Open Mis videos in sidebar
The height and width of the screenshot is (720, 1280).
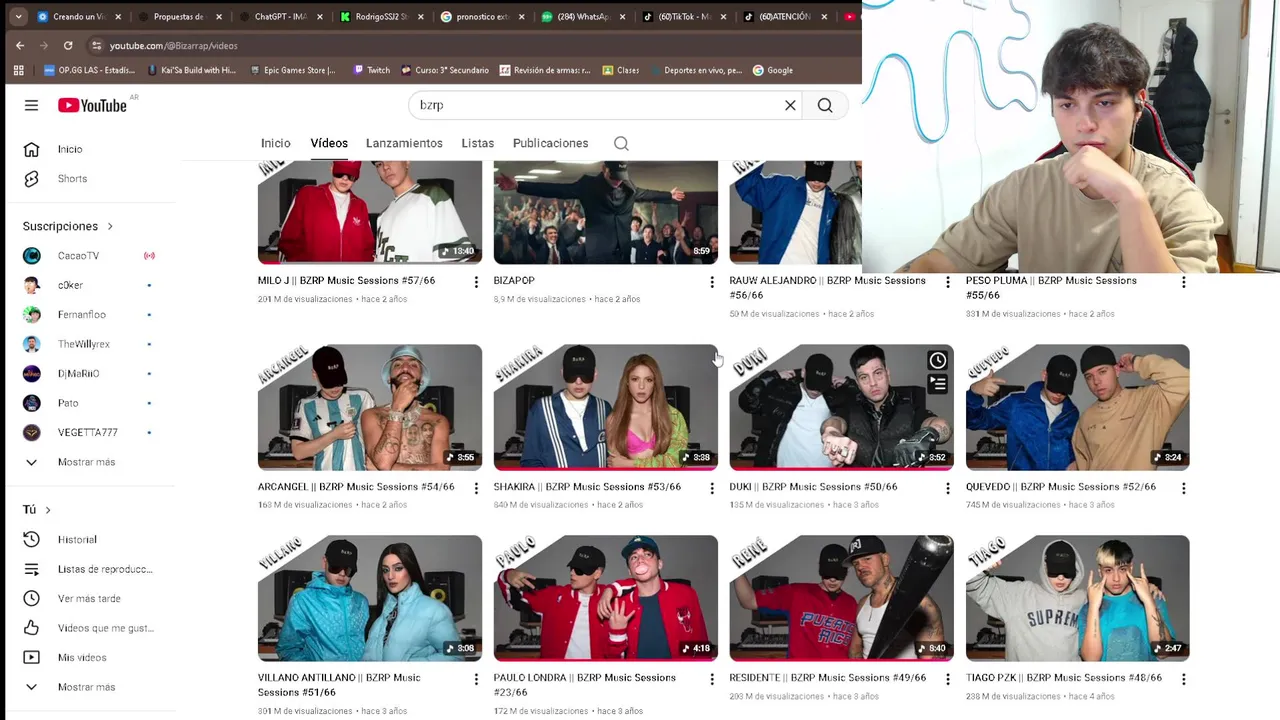tap(64, 657)
